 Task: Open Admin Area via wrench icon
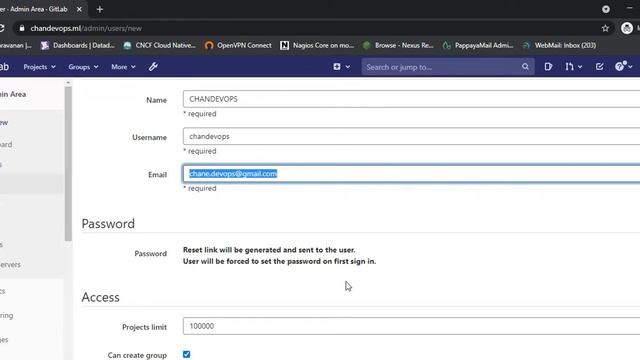(153, 67)
